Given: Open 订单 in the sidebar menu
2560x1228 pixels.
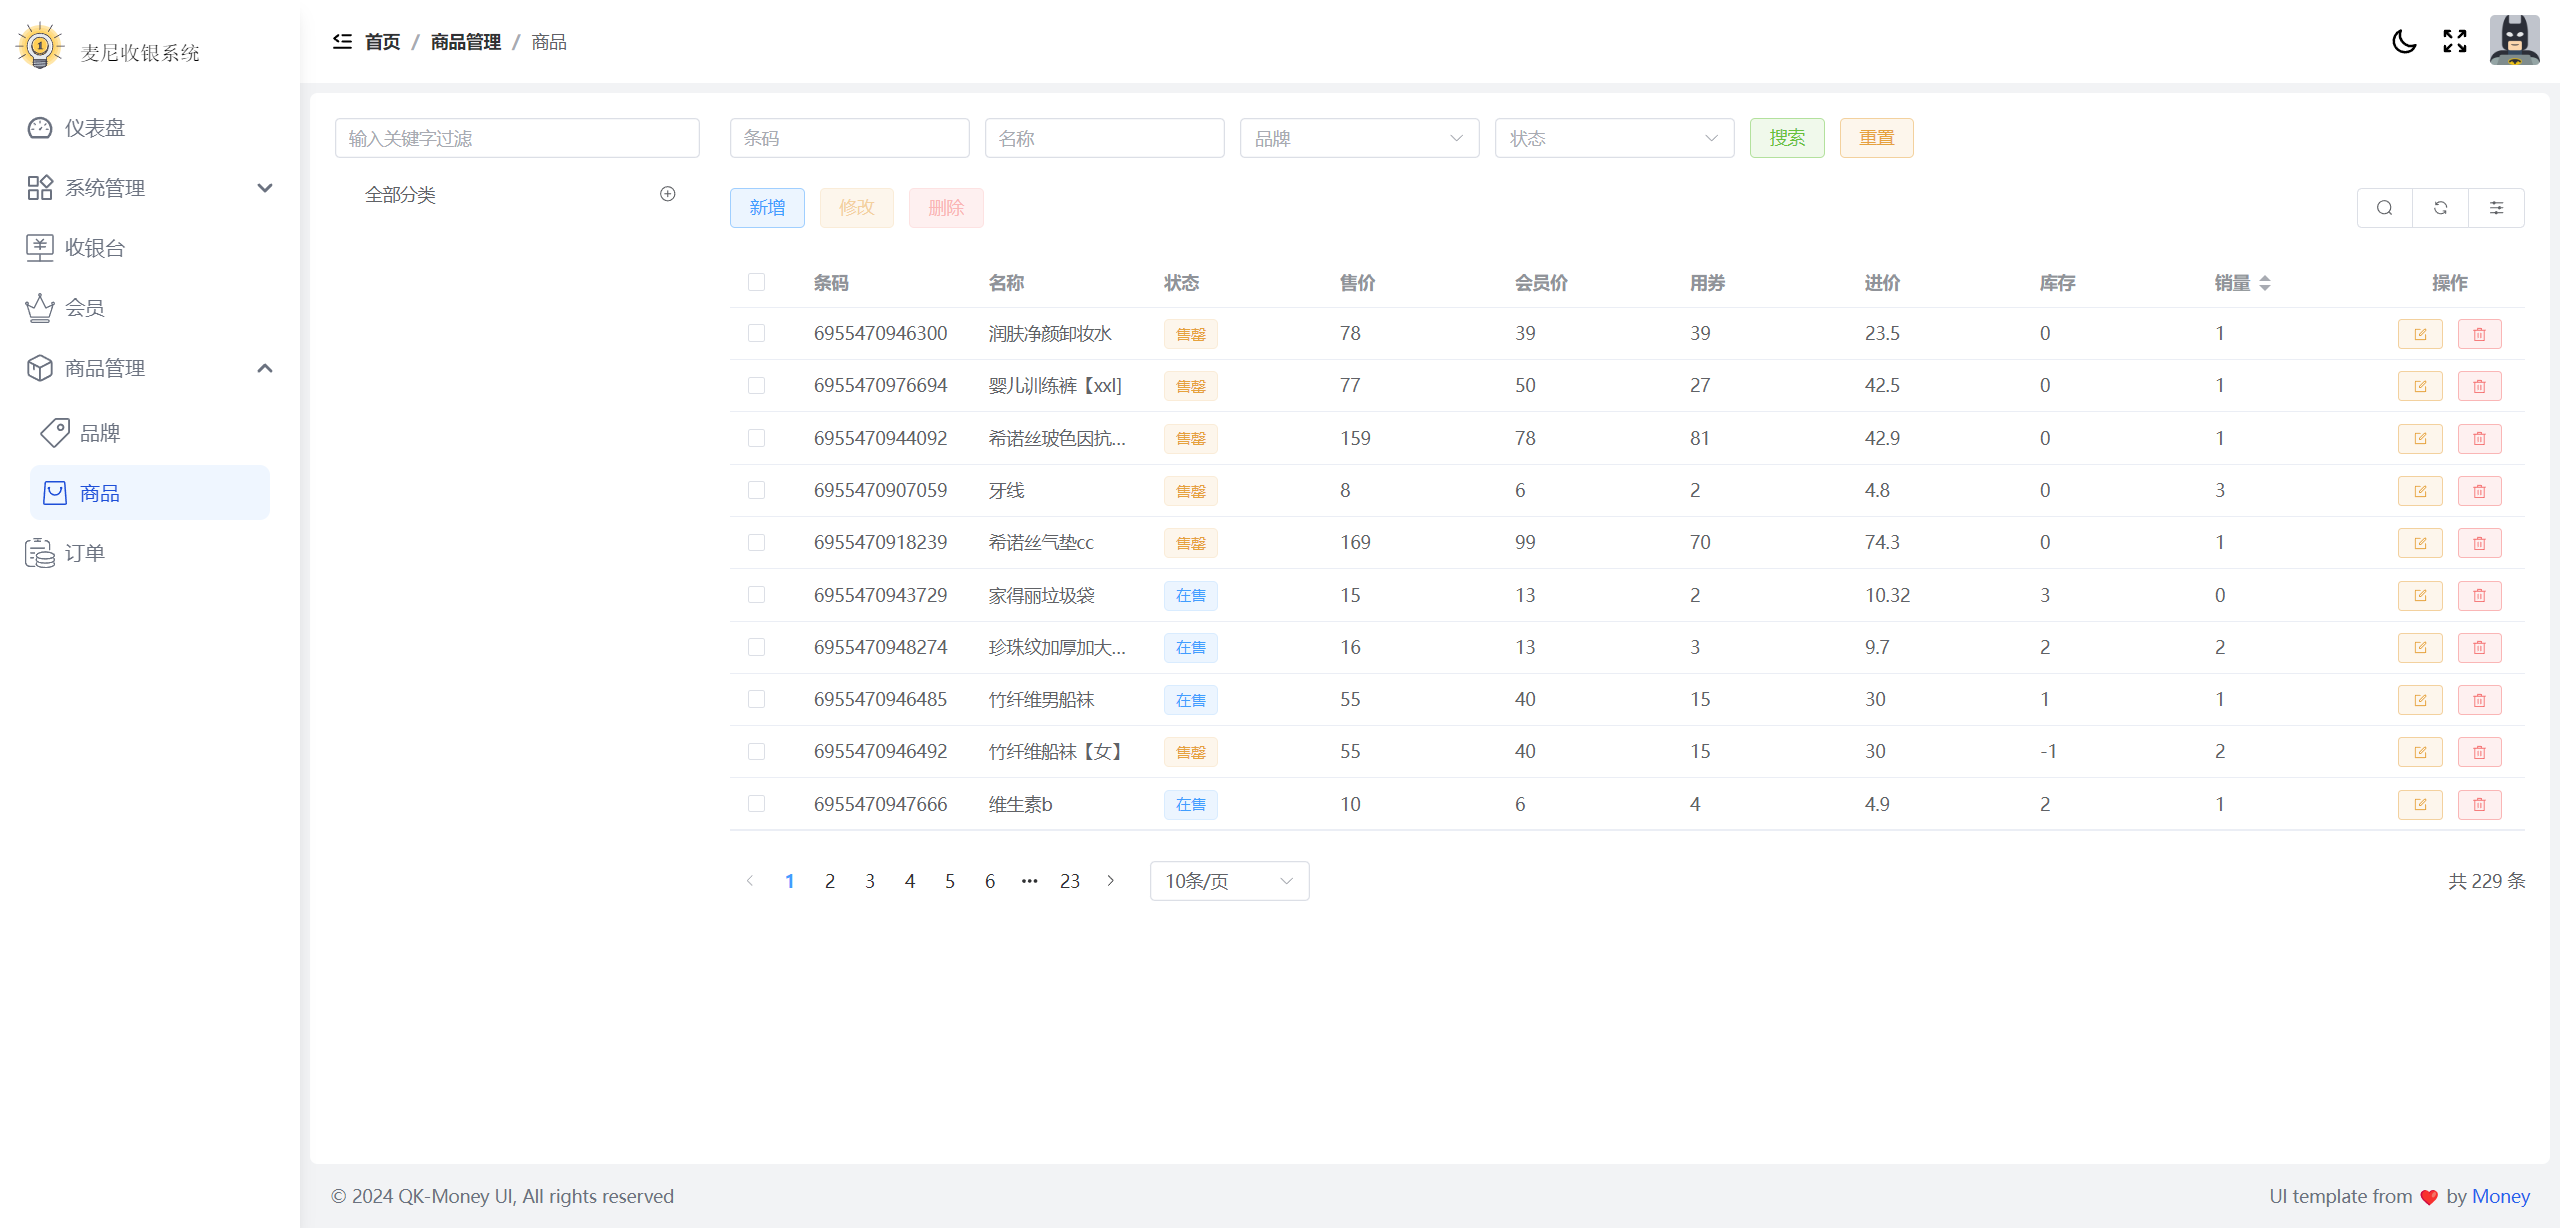Looking at the screenshot, I should coord(85,553).
